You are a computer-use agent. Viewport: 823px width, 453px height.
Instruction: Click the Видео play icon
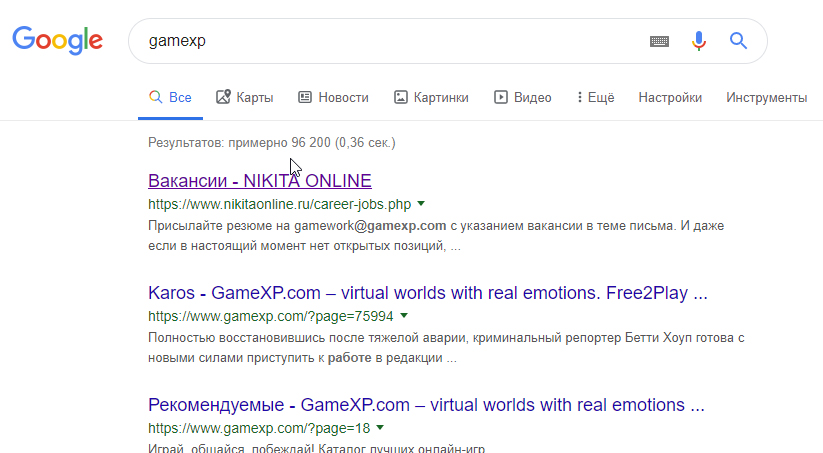(x=501, y=97)
